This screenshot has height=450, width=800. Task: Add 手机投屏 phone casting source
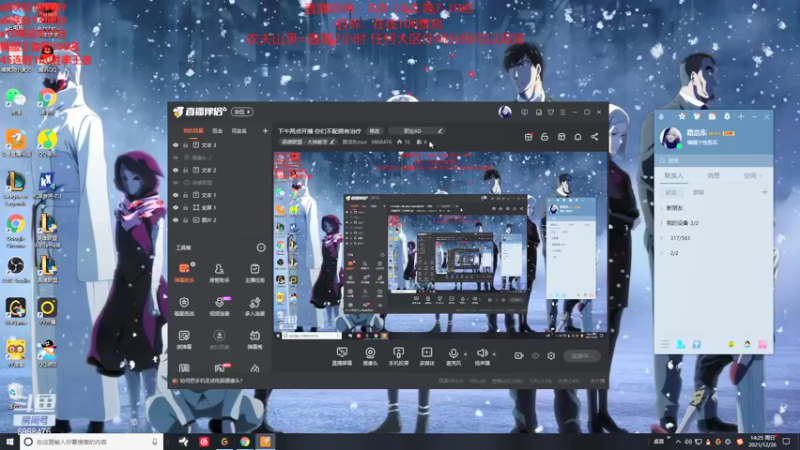click(398, 356)
